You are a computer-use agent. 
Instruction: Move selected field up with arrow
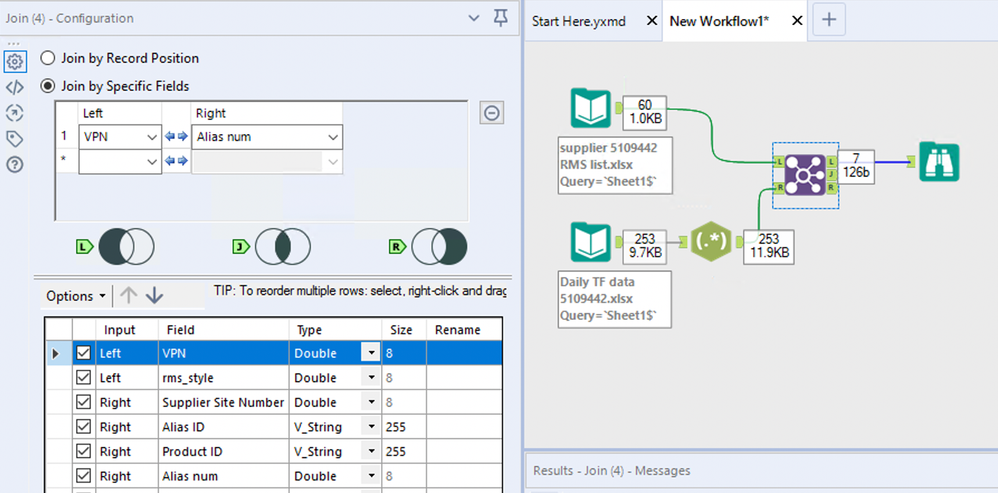click(129, 295)
